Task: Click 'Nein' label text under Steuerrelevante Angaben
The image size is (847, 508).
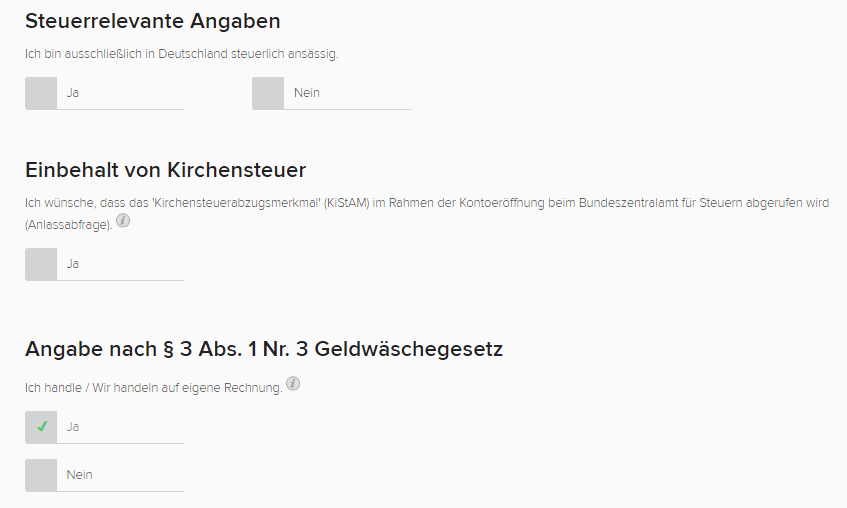Action: pos(307,93)
